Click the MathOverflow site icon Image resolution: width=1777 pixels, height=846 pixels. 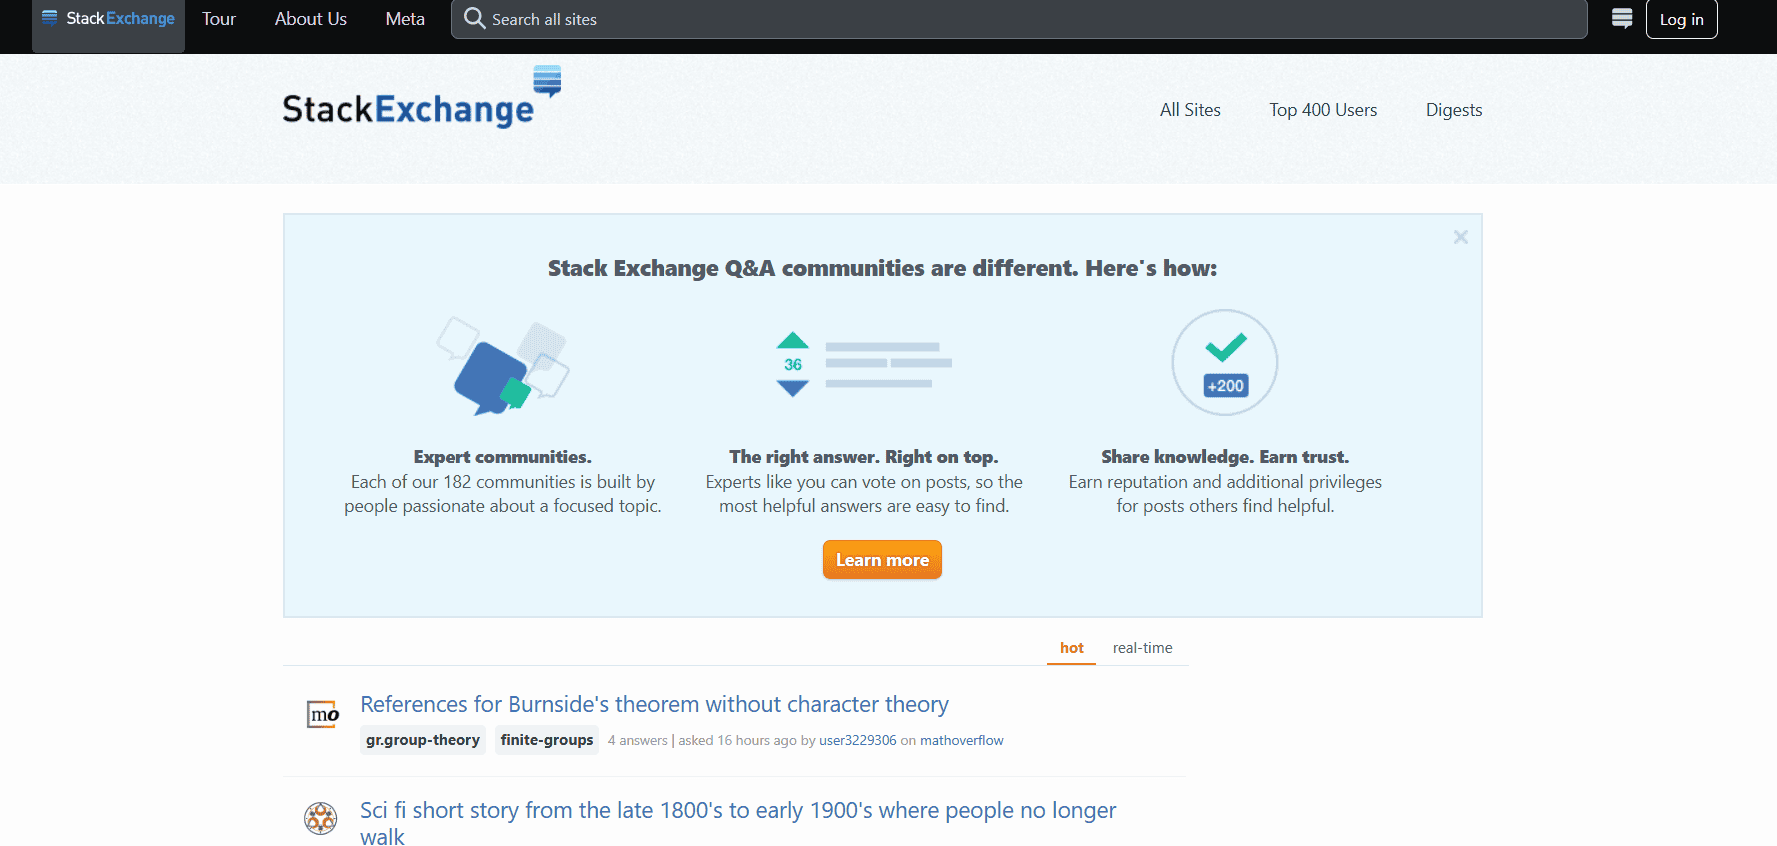[321, 714]
